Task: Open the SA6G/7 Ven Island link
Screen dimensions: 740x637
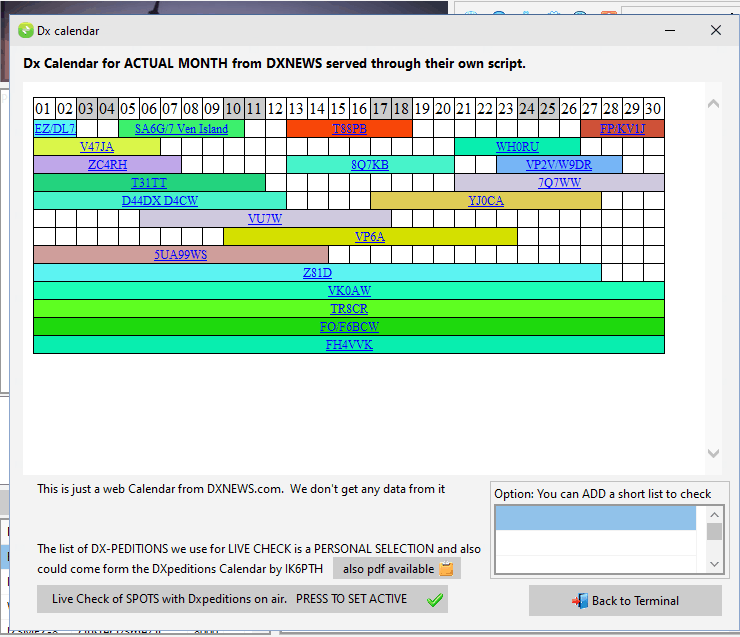Action: (181, 129)
